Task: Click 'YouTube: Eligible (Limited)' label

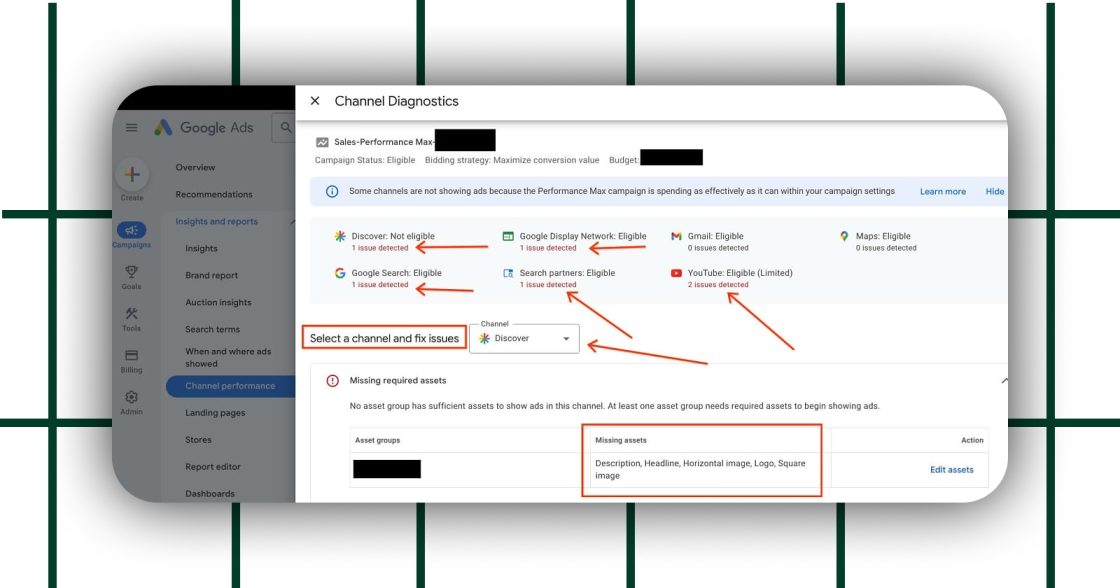Action: pos(739,273)
